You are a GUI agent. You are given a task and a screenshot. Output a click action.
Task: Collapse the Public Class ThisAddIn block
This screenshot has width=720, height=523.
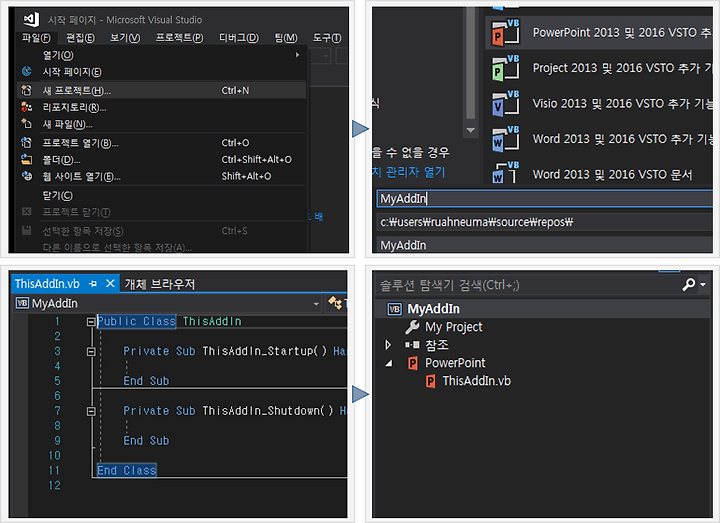click(91, 321)
